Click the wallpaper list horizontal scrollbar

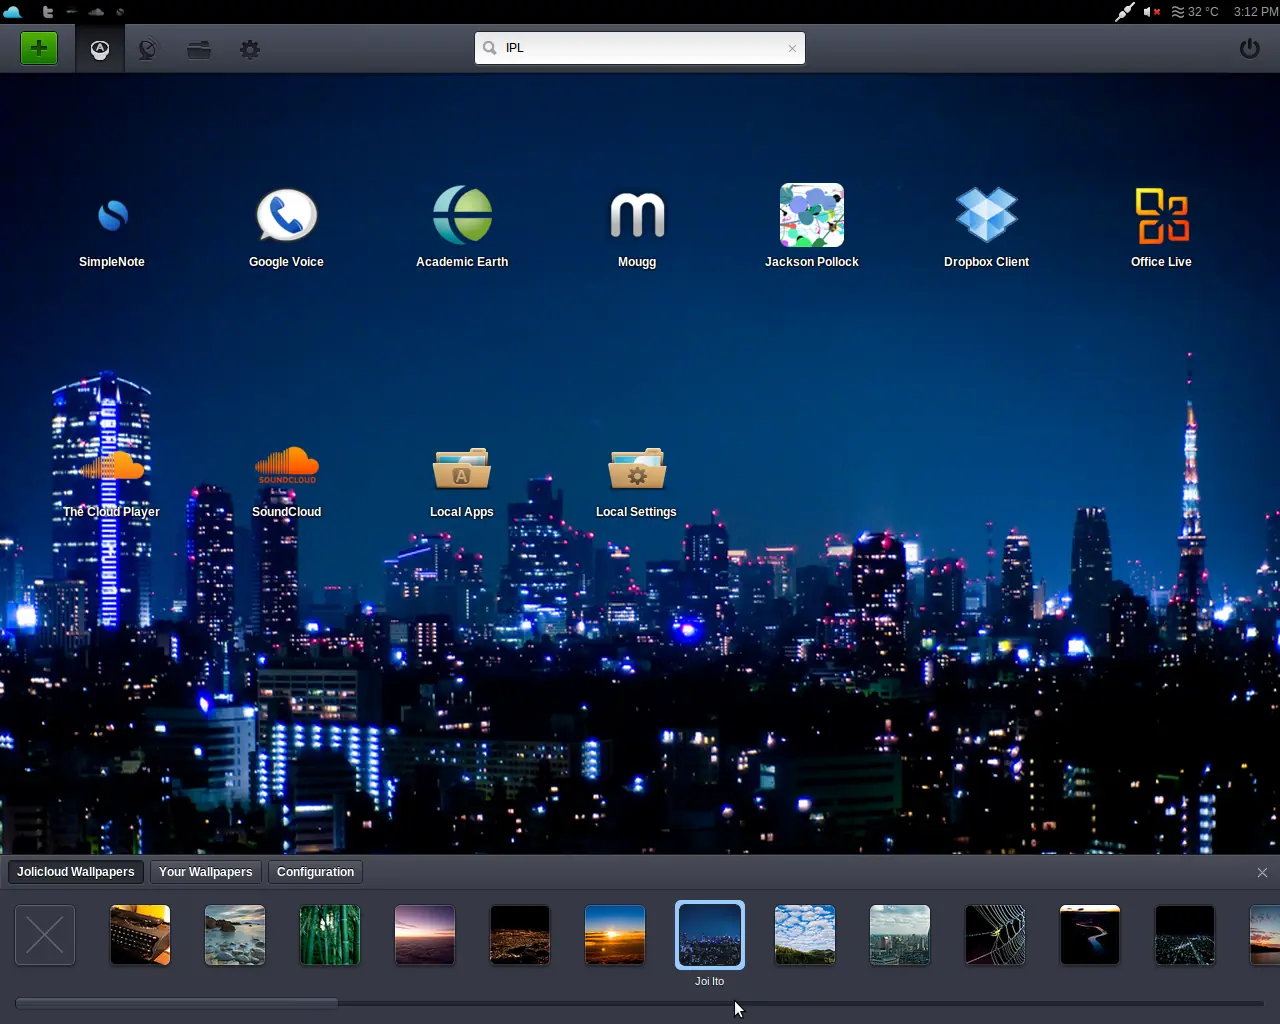[640, 1003]
